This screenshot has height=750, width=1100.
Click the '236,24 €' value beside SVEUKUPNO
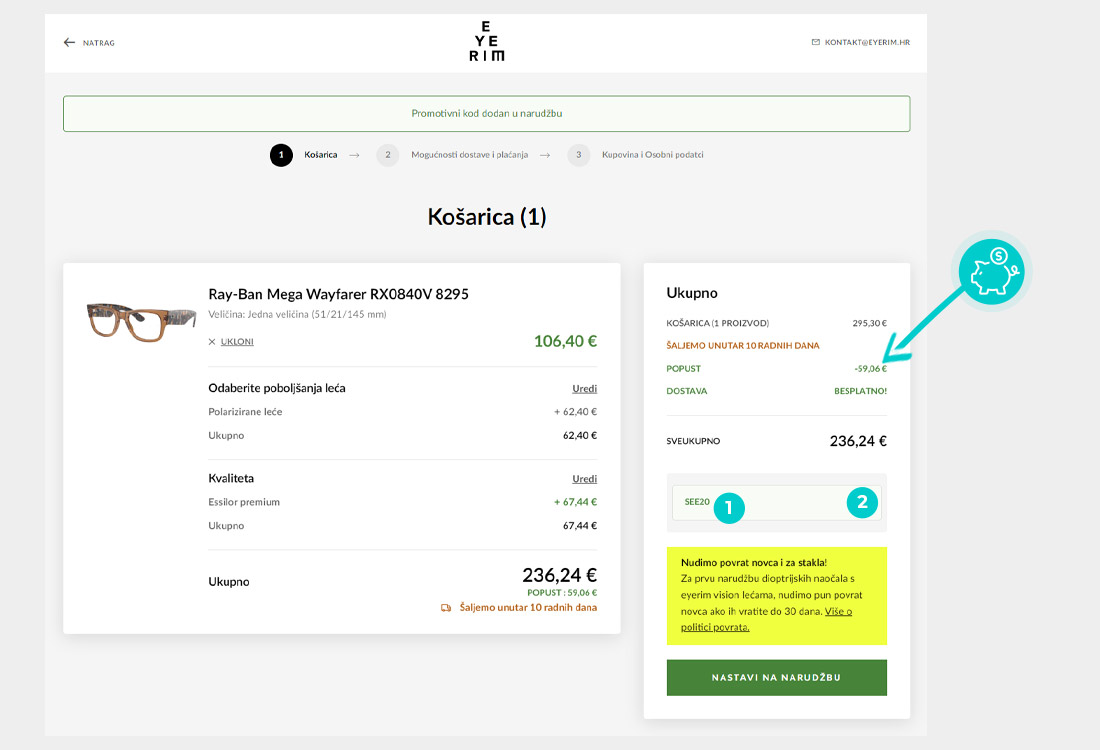pyautogui.click(x=858, y=441)
